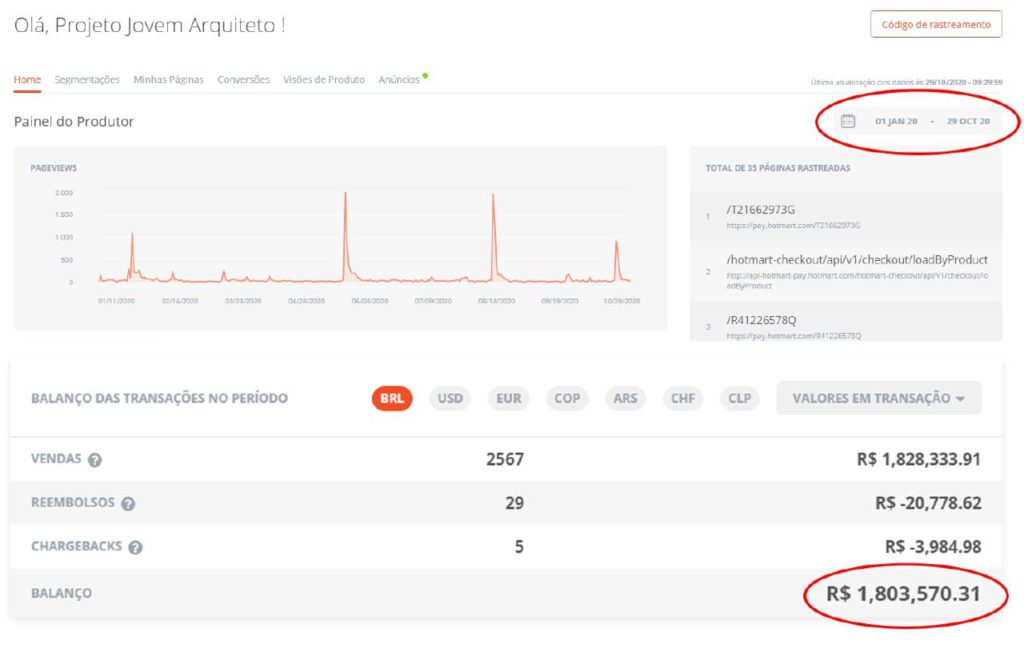Open Visões de Produto tab
The height and width of the screenshot is (649, 1024).
point(324,80)
